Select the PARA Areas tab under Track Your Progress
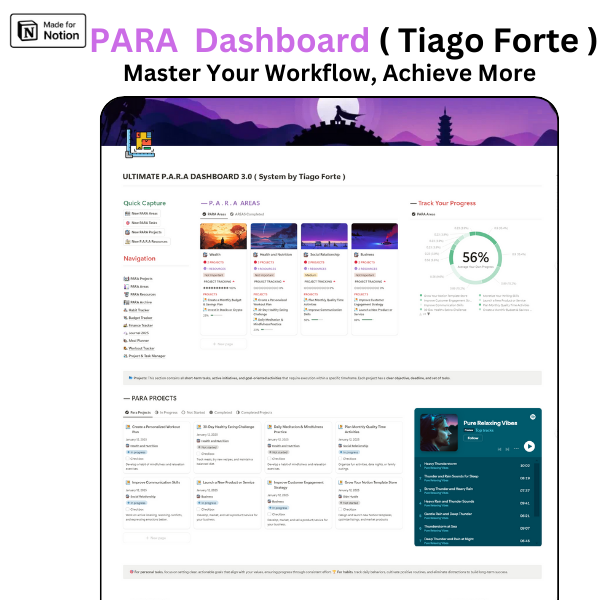This screenshot has height=600, width=600. [424, 214]
